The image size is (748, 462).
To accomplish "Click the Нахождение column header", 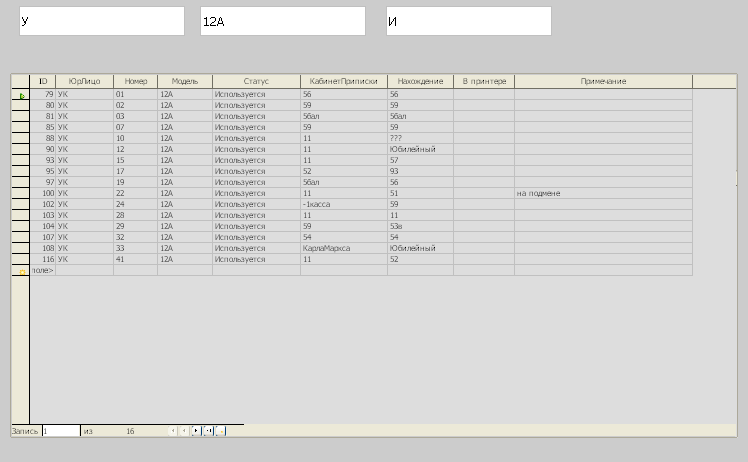I will pyautogui.click(x=420, y=81).
